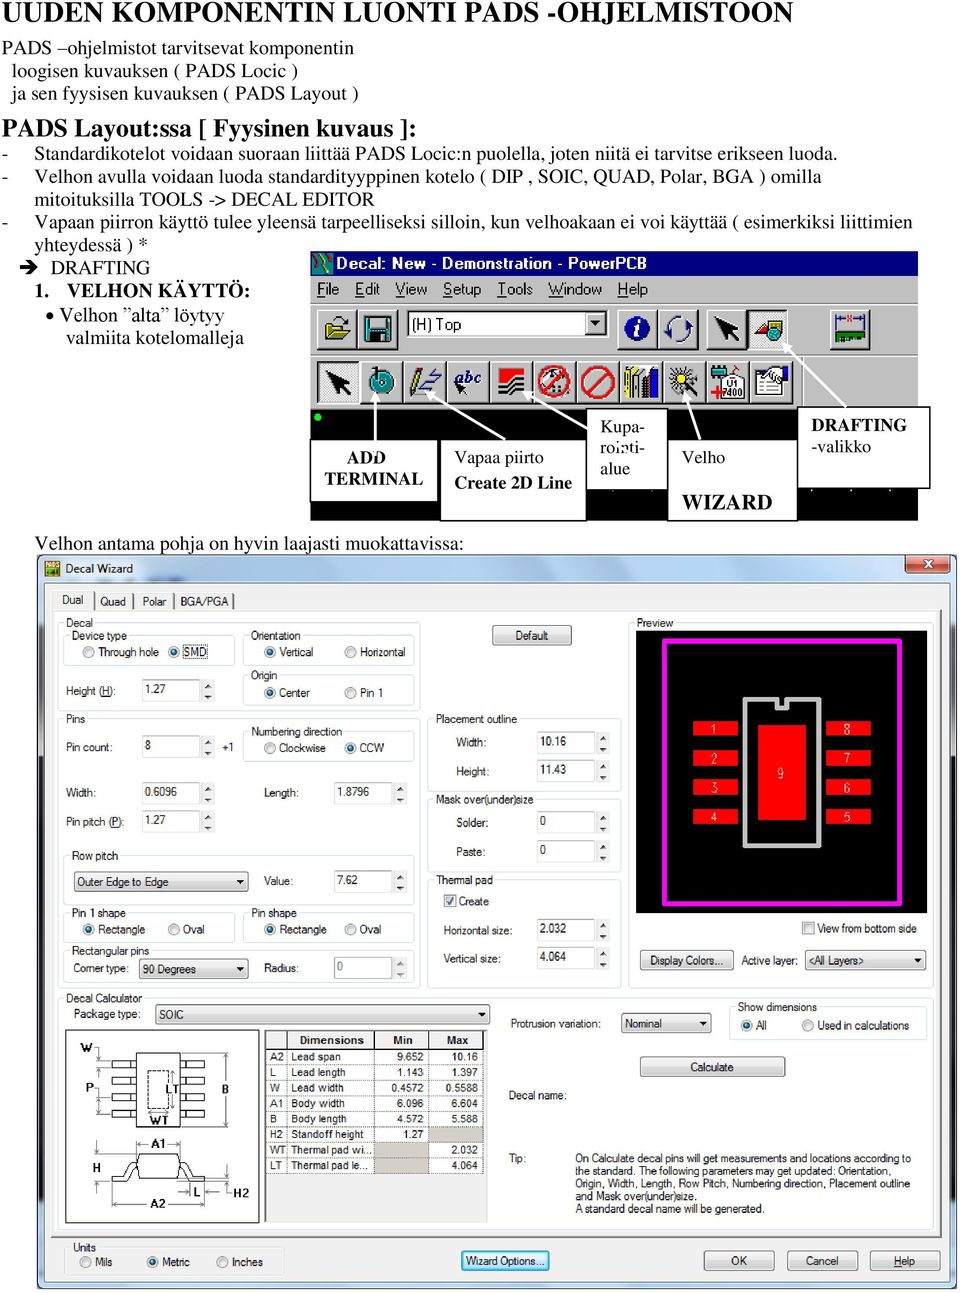960x1293 pixels.
Task: Click the Calculate button
Action: (x=712, y=1067)
